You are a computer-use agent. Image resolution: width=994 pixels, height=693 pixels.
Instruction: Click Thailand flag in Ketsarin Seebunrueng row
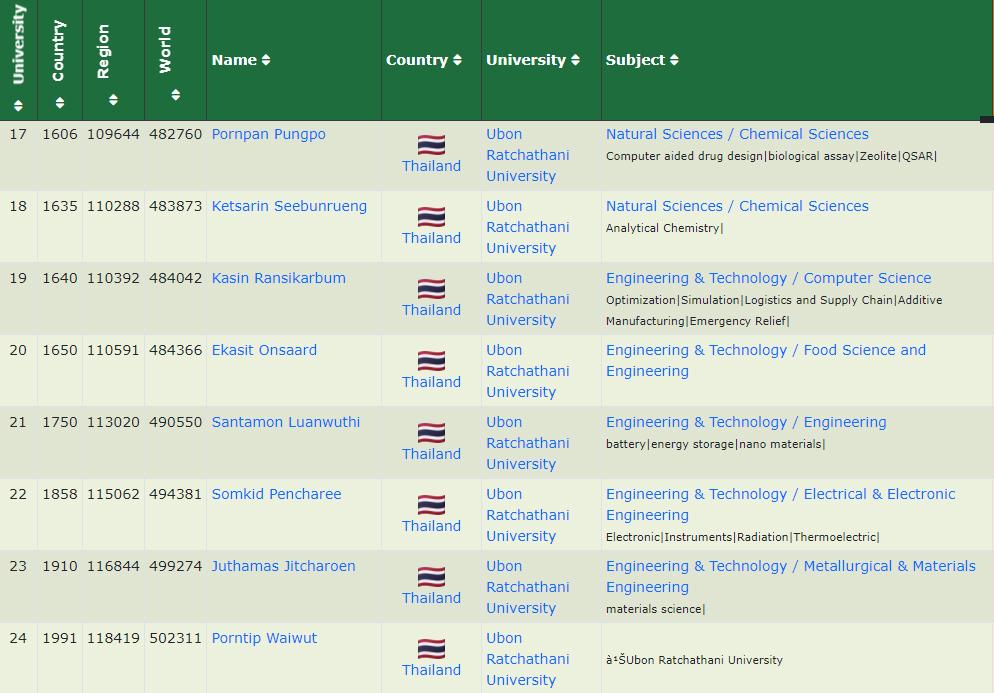tap(431, 217)
